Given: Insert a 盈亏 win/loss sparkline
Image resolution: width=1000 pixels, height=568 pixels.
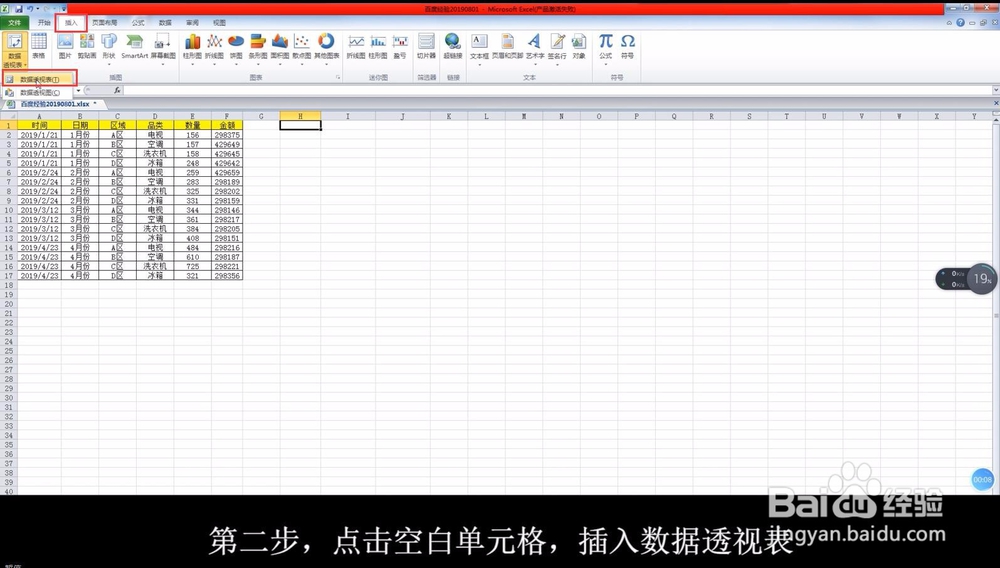Looking at the screenshot, I should click(400, 46).
